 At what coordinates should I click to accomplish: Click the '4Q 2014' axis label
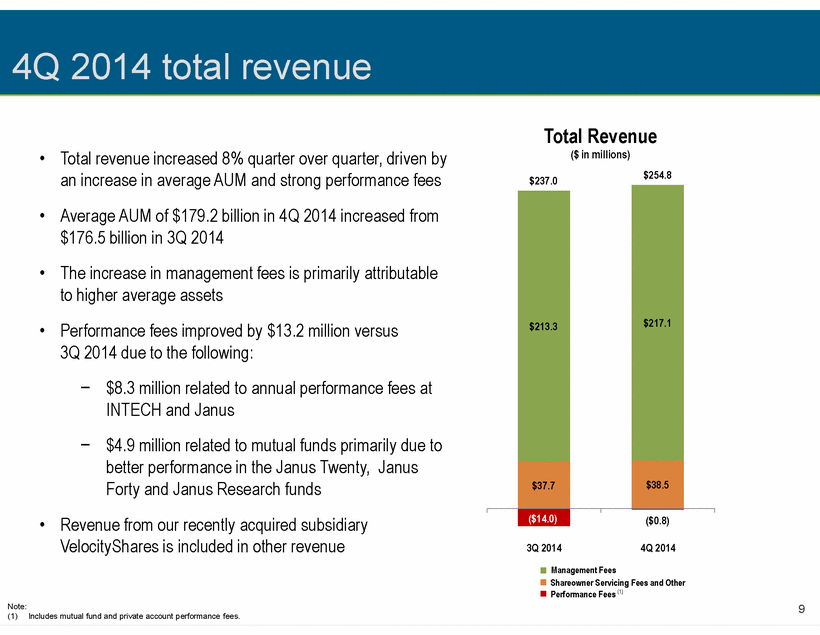pos(658,548)
